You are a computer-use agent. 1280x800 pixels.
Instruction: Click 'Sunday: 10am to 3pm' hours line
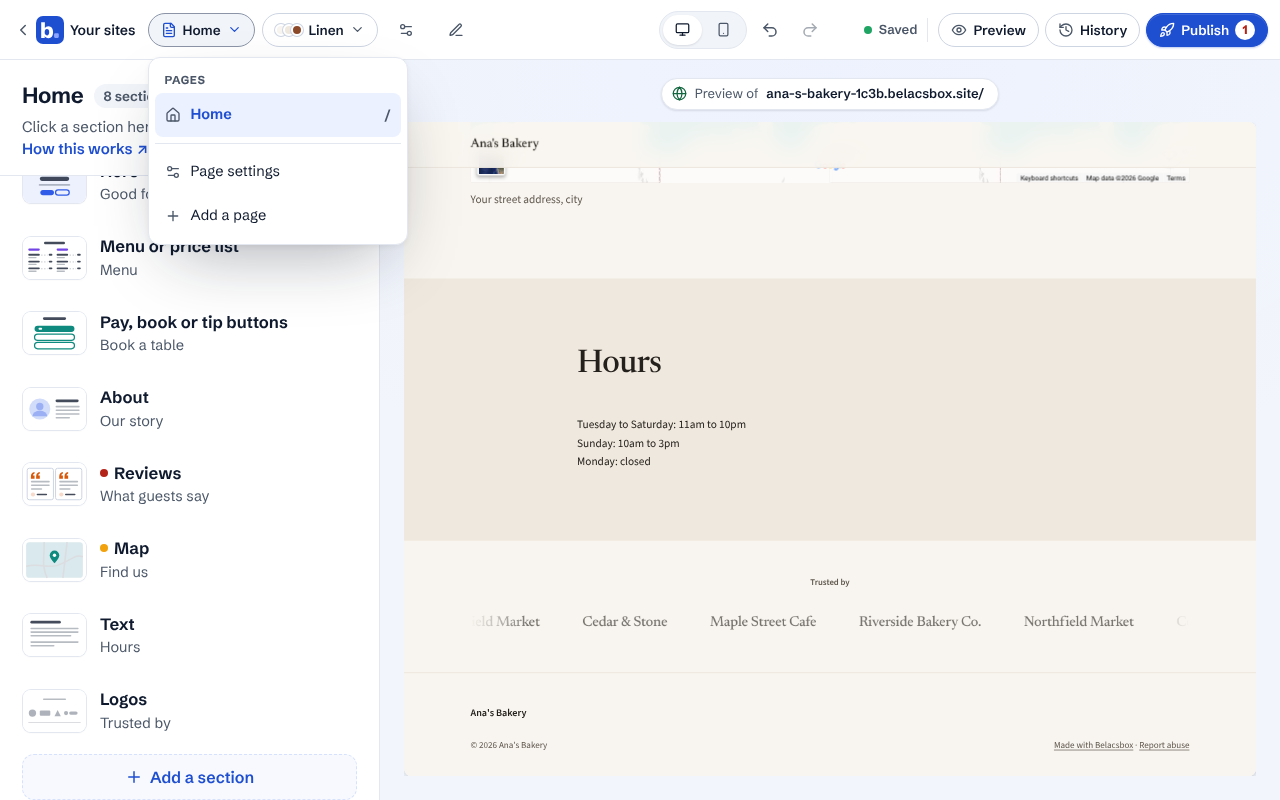[x=628, y=443]
